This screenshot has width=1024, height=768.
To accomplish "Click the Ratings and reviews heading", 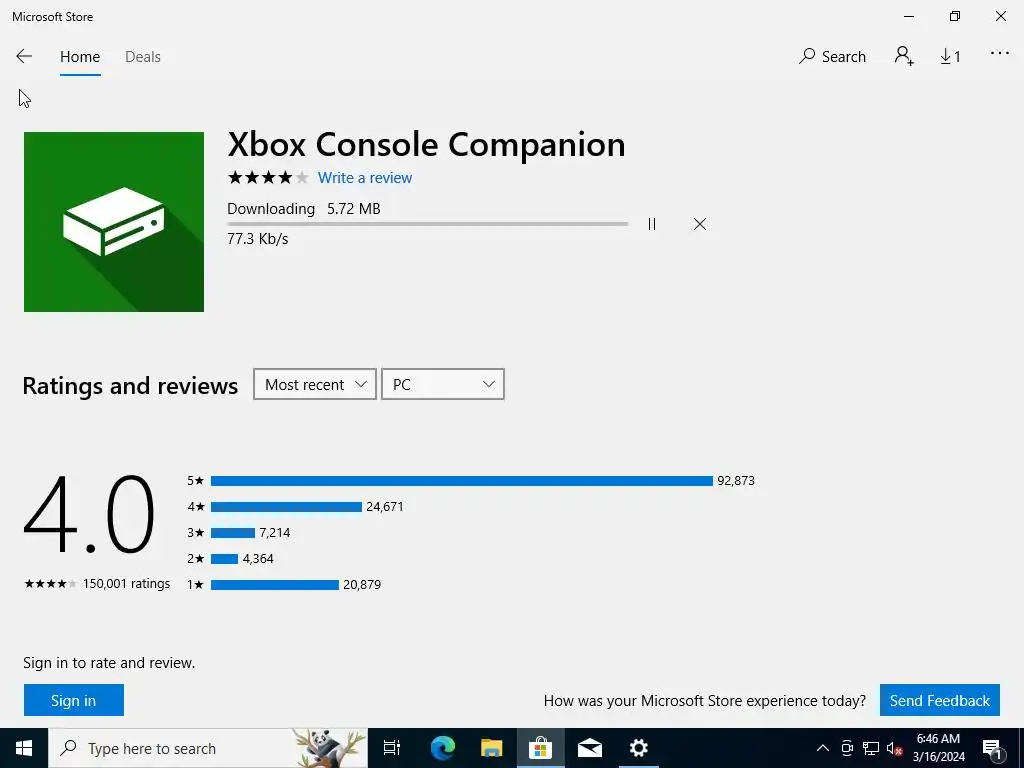I will 131,385.
